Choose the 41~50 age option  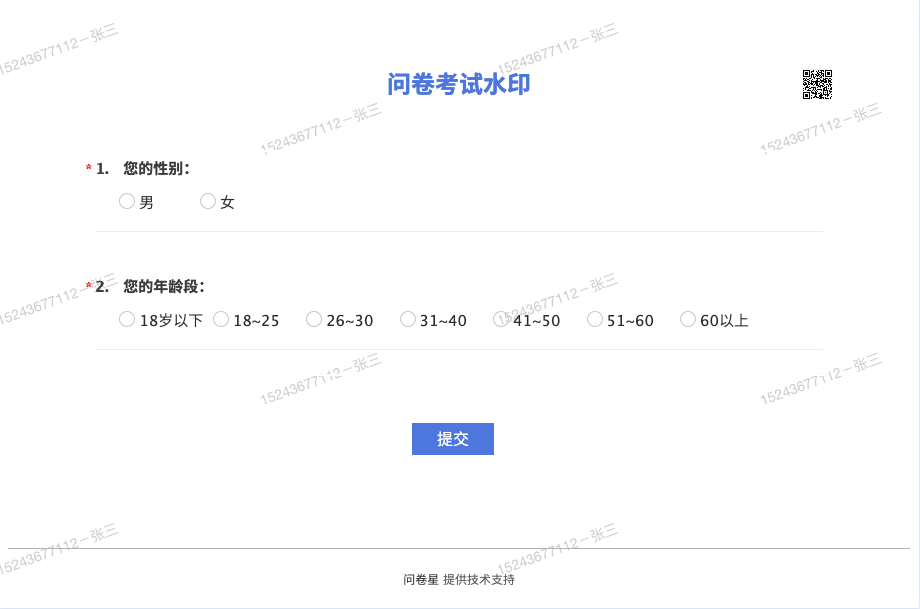(501, 319)
